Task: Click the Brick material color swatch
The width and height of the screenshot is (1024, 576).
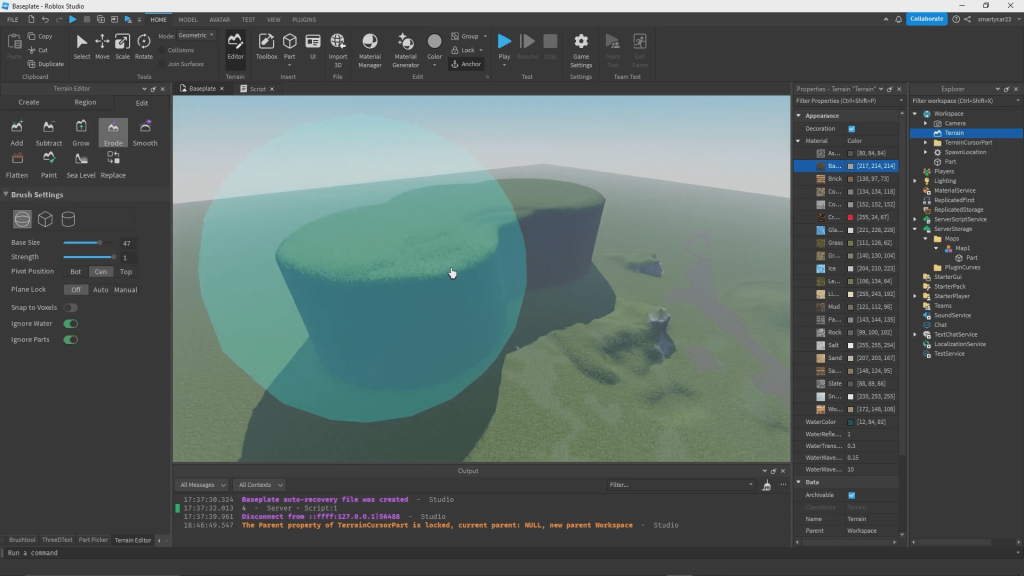Action: [850, 179]
